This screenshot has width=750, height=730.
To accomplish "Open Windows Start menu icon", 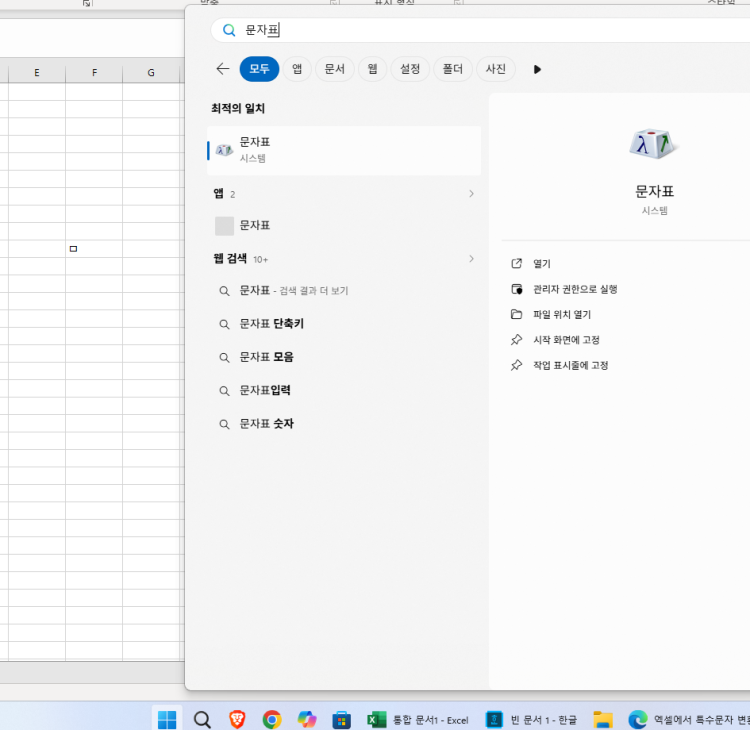I will (x=167, y=720).
